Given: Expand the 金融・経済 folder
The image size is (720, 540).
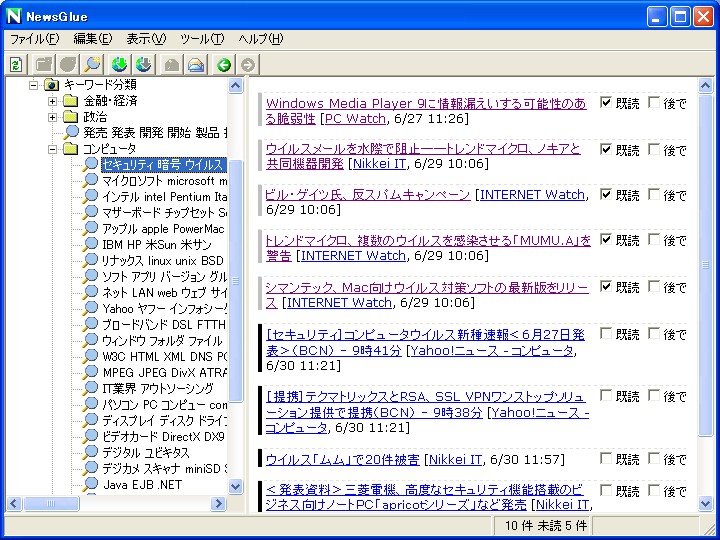Looking at the screenshot, I should pyautogui.click(x=52, y=101).
